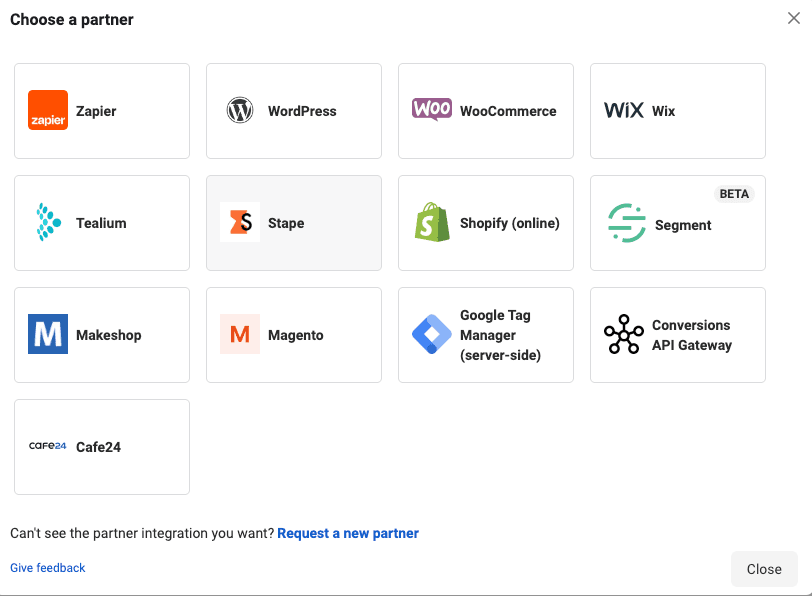Select the Tealium dotted logo icon
Screen dimensions: 812x596
tap(48, 222)
